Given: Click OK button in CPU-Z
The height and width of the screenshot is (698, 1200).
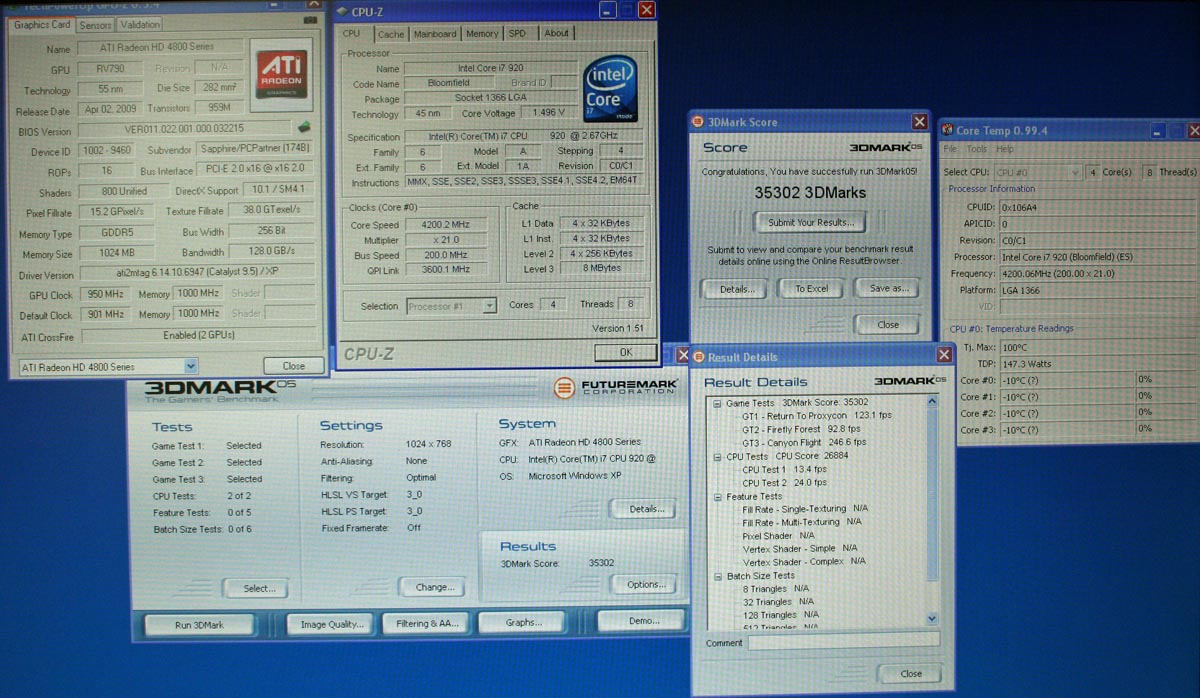Looking at the screenshot, I should pyautogui.click(x=625, y=352).
